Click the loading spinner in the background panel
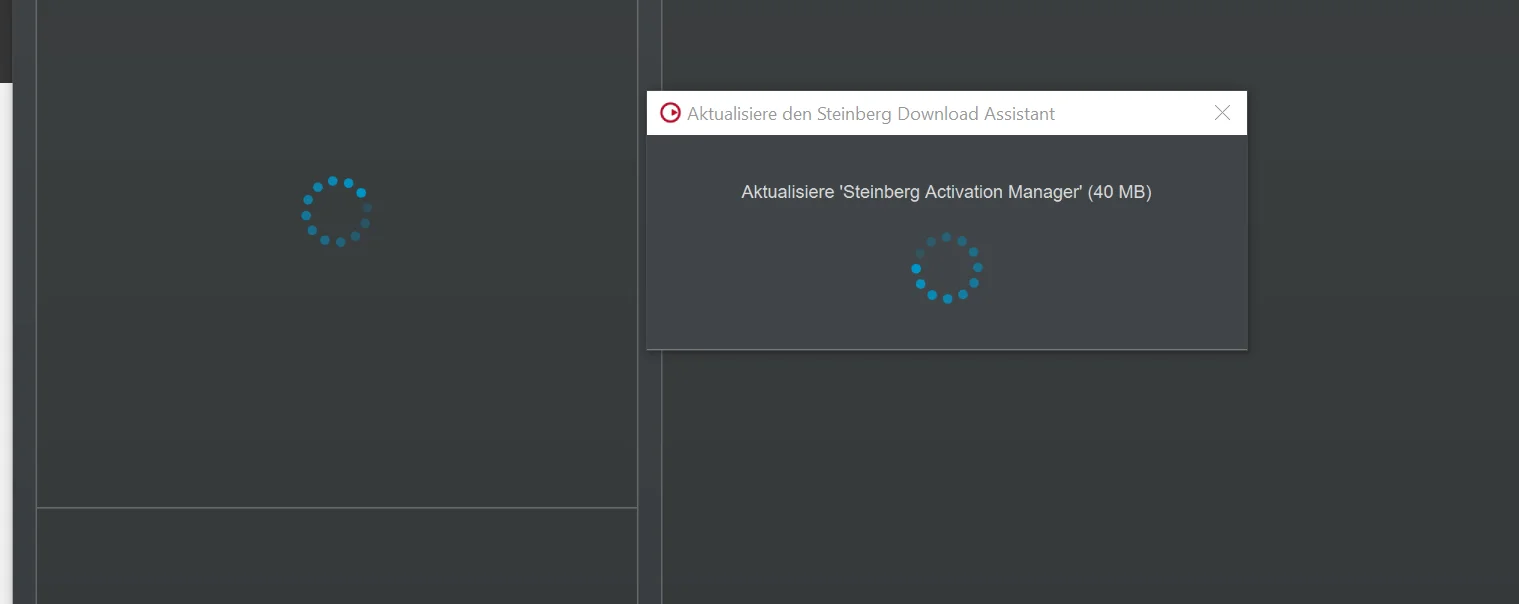The height and width of the screenshot is (604, 1519). click(x=337, y=211)
